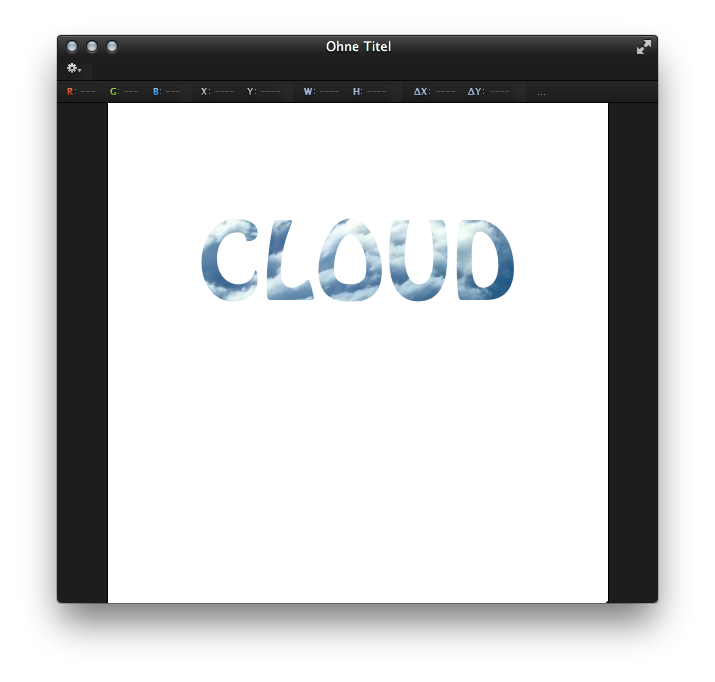Click the window title Ohne Titel
This screenshot has width=715, height=682.
pos(358,47)
